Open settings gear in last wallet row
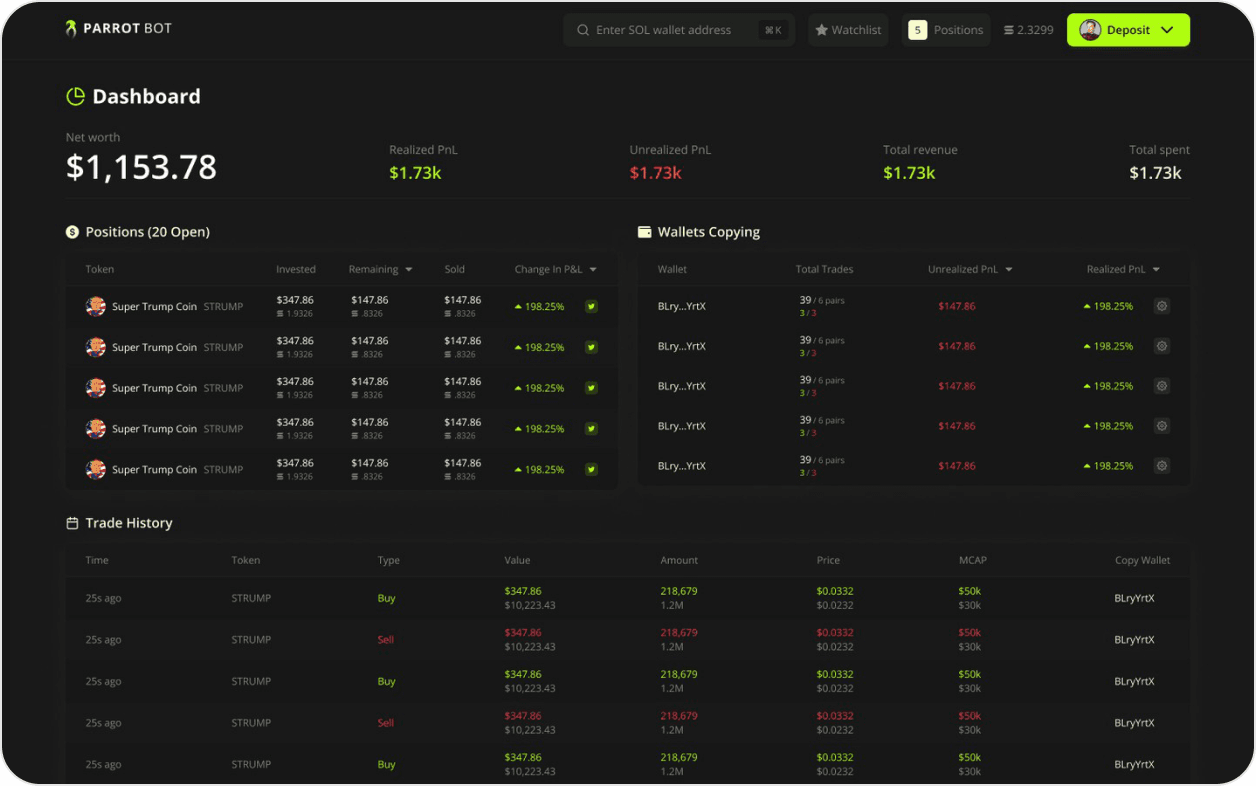The height and width of the screenshot is (786, 1256). [1162, 465]
